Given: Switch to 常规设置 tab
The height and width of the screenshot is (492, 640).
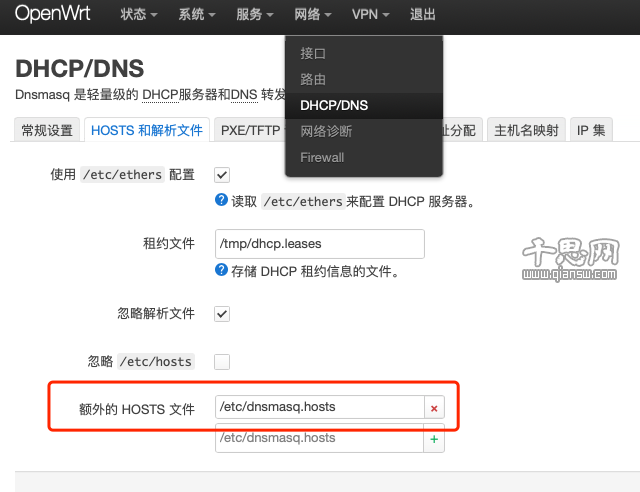Looking at the screenshot, I should pos(47,130).
